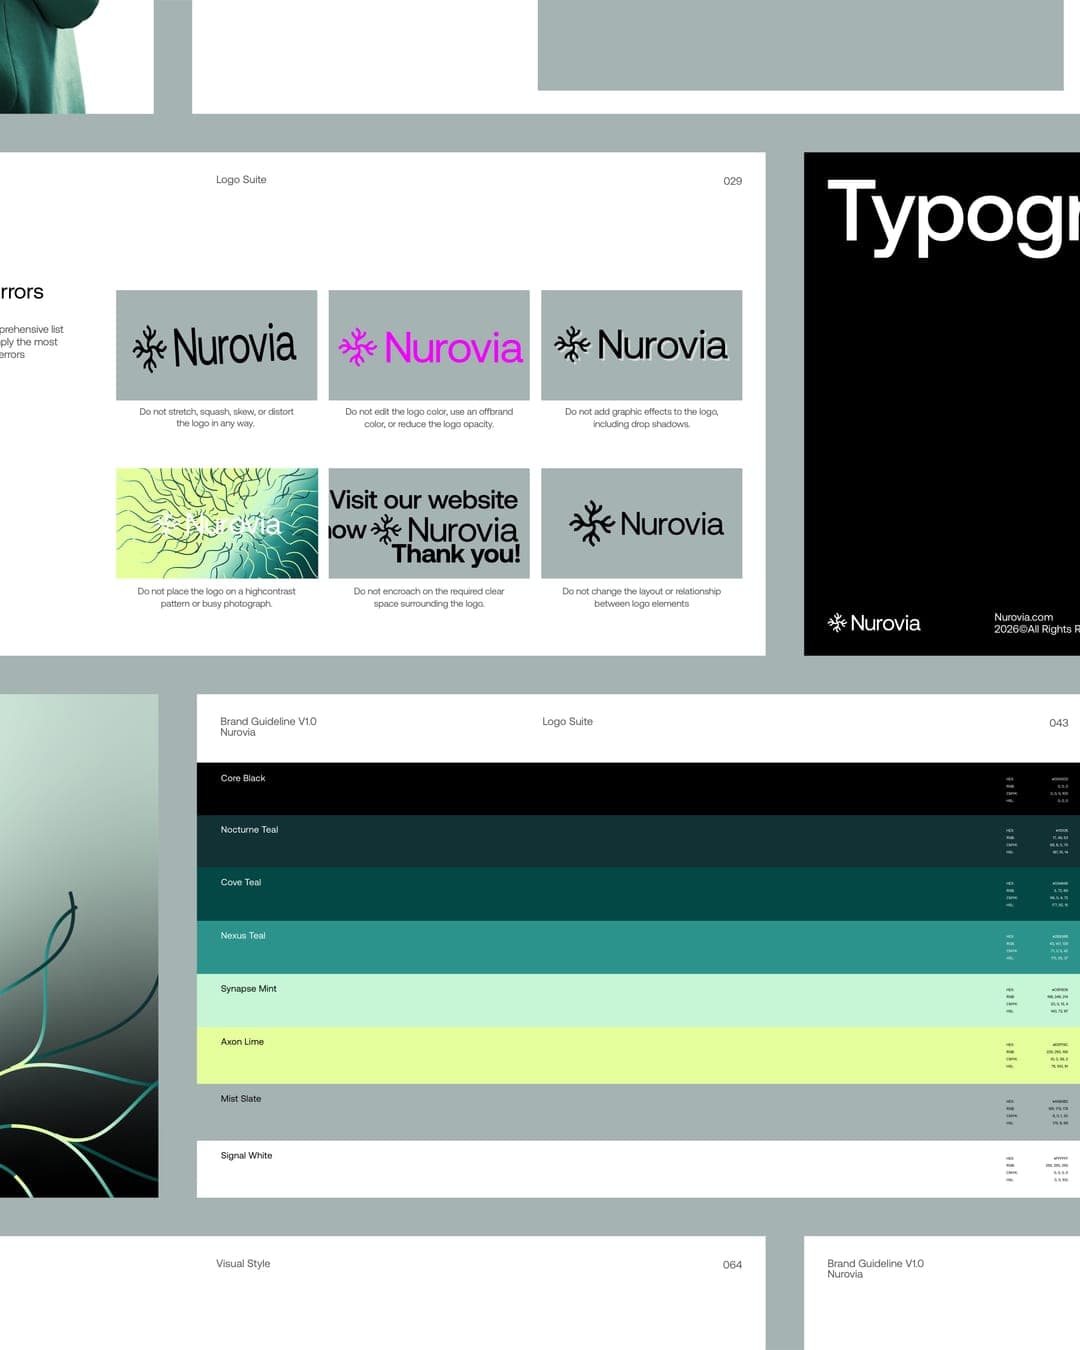
Task: Pick the Nocturne Teal color band
Action: 638,841
